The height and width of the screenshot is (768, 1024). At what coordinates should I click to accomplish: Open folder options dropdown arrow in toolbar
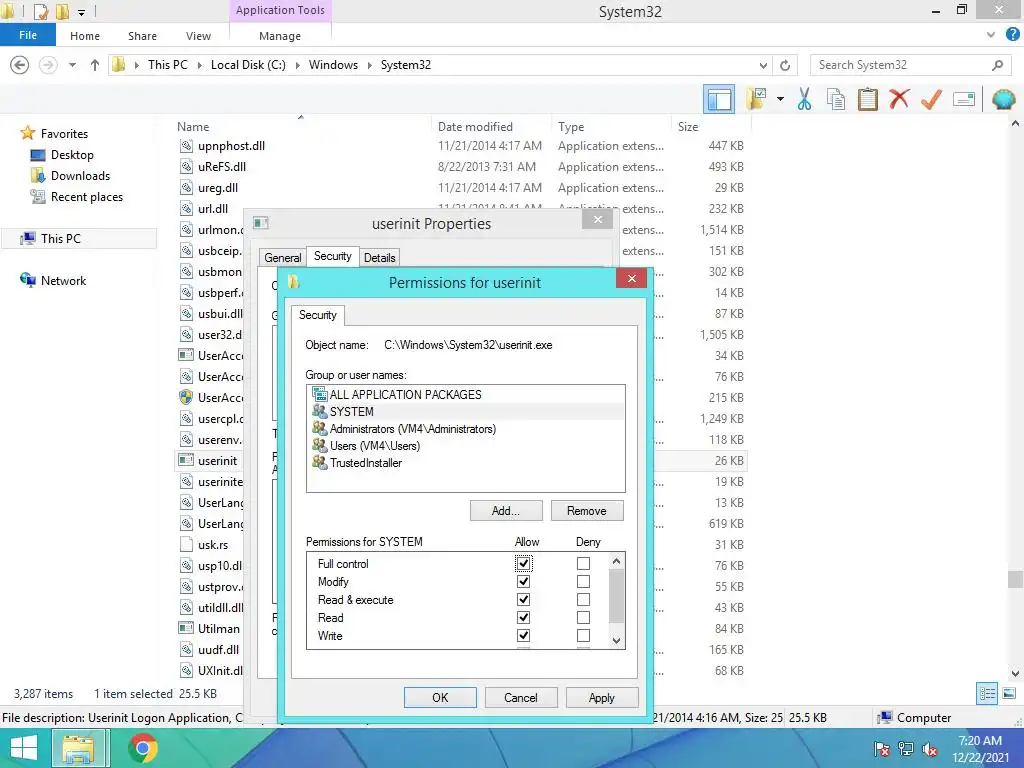[x=780, y=99]
